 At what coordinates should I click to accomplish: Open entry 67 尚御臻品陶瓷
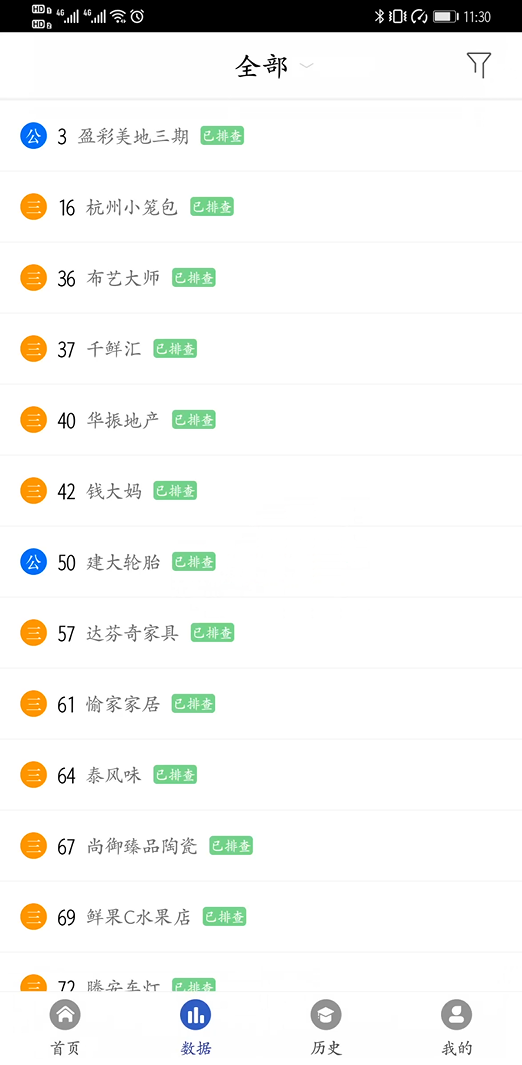(x=261, y=846)
